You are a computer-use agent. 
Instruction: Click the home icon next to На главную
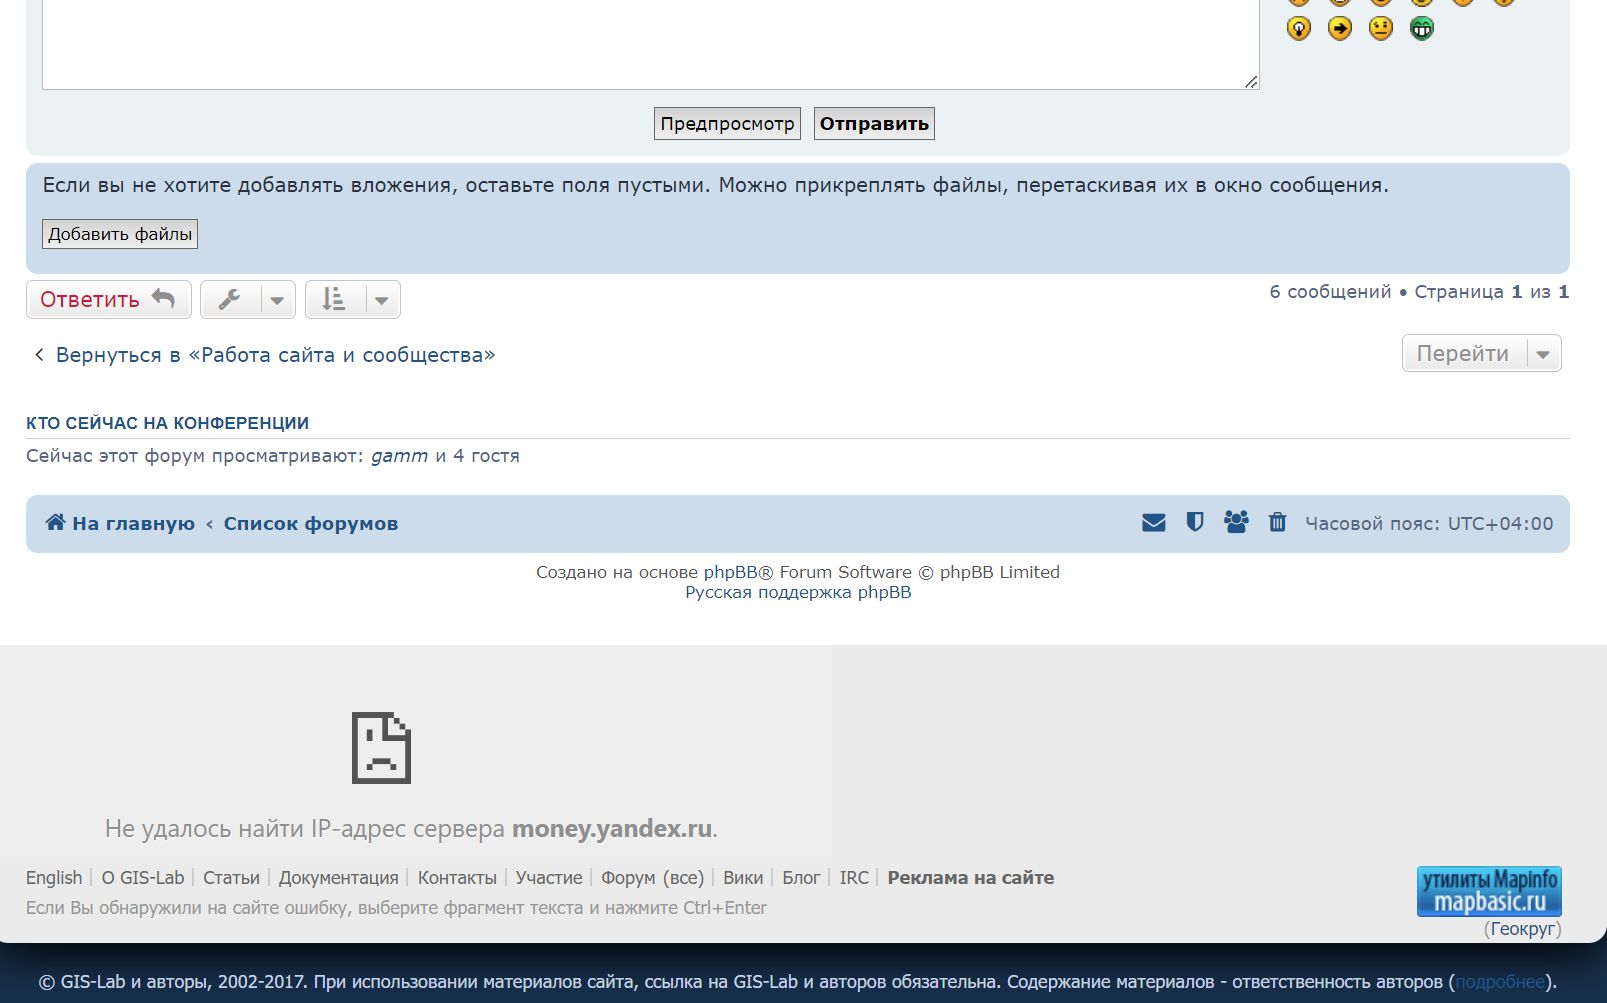tap(54, 522)
